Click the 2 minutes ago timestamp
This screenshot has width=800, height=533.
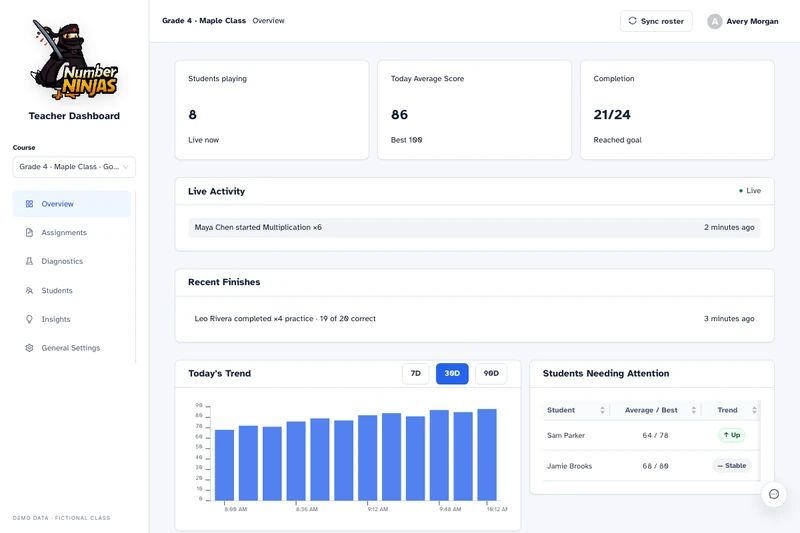point(729,227)
